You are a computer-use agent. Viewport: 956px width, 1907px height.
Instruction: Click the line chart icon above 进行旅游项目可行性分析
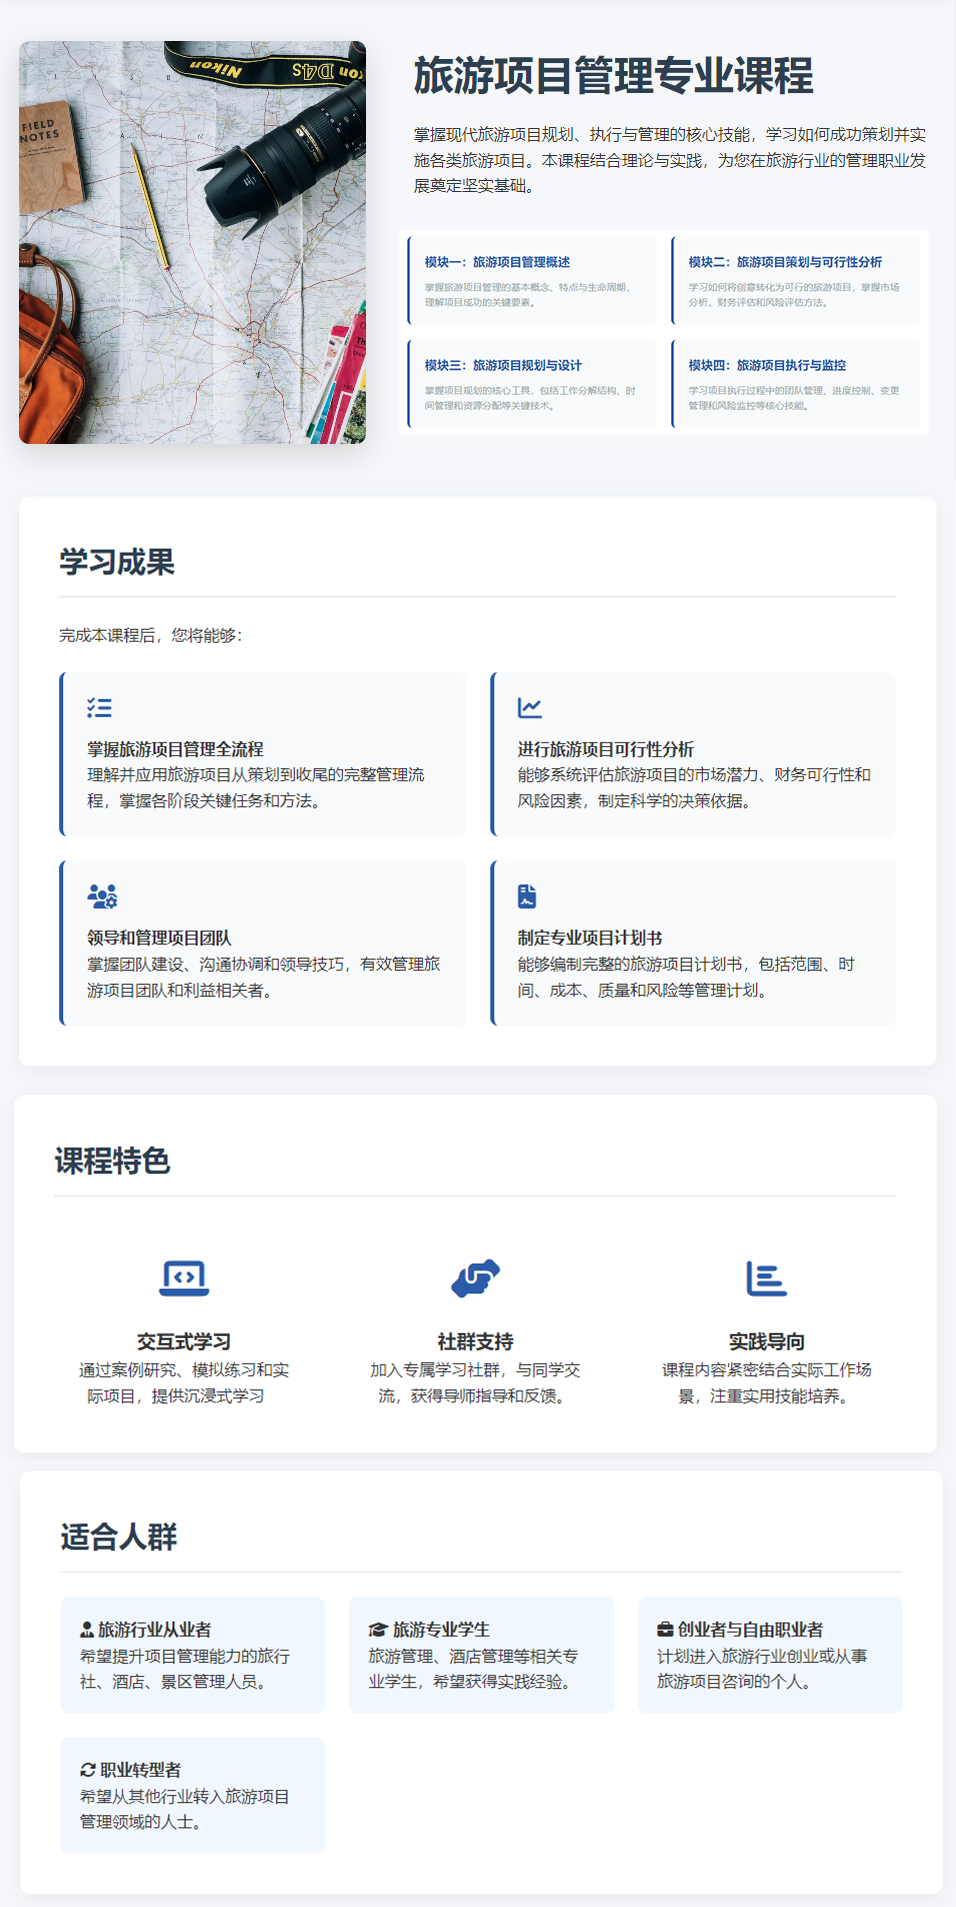[x=530, y=708]
